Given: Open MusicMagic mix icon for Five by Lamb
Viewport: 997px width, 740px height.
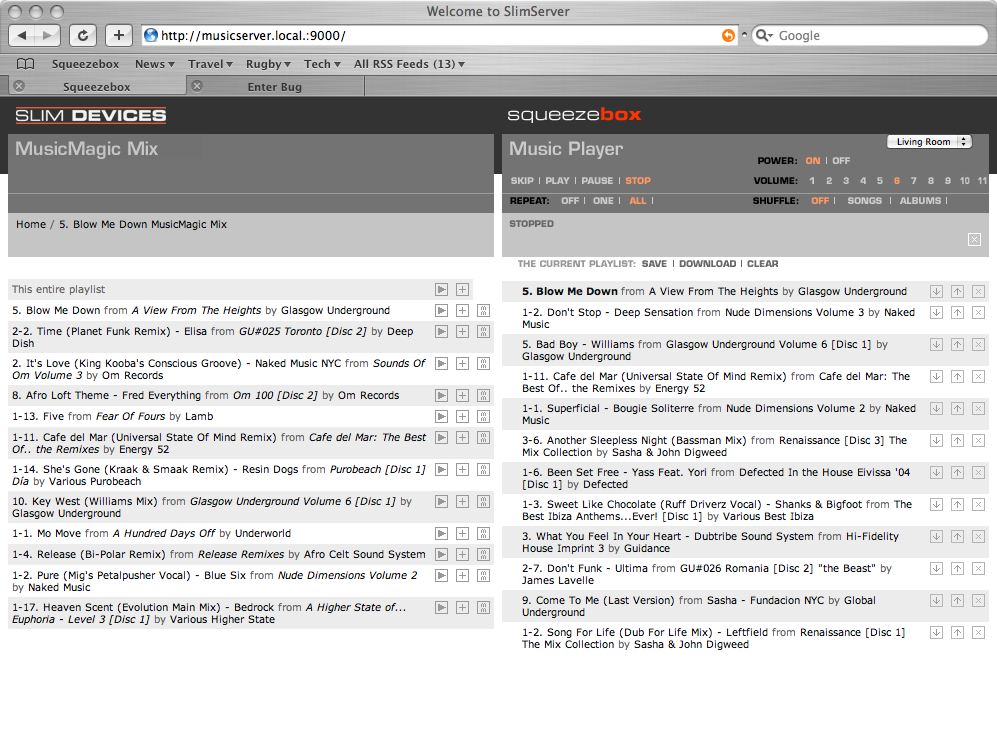Looking at the screenshot, I should pos(483,417).
